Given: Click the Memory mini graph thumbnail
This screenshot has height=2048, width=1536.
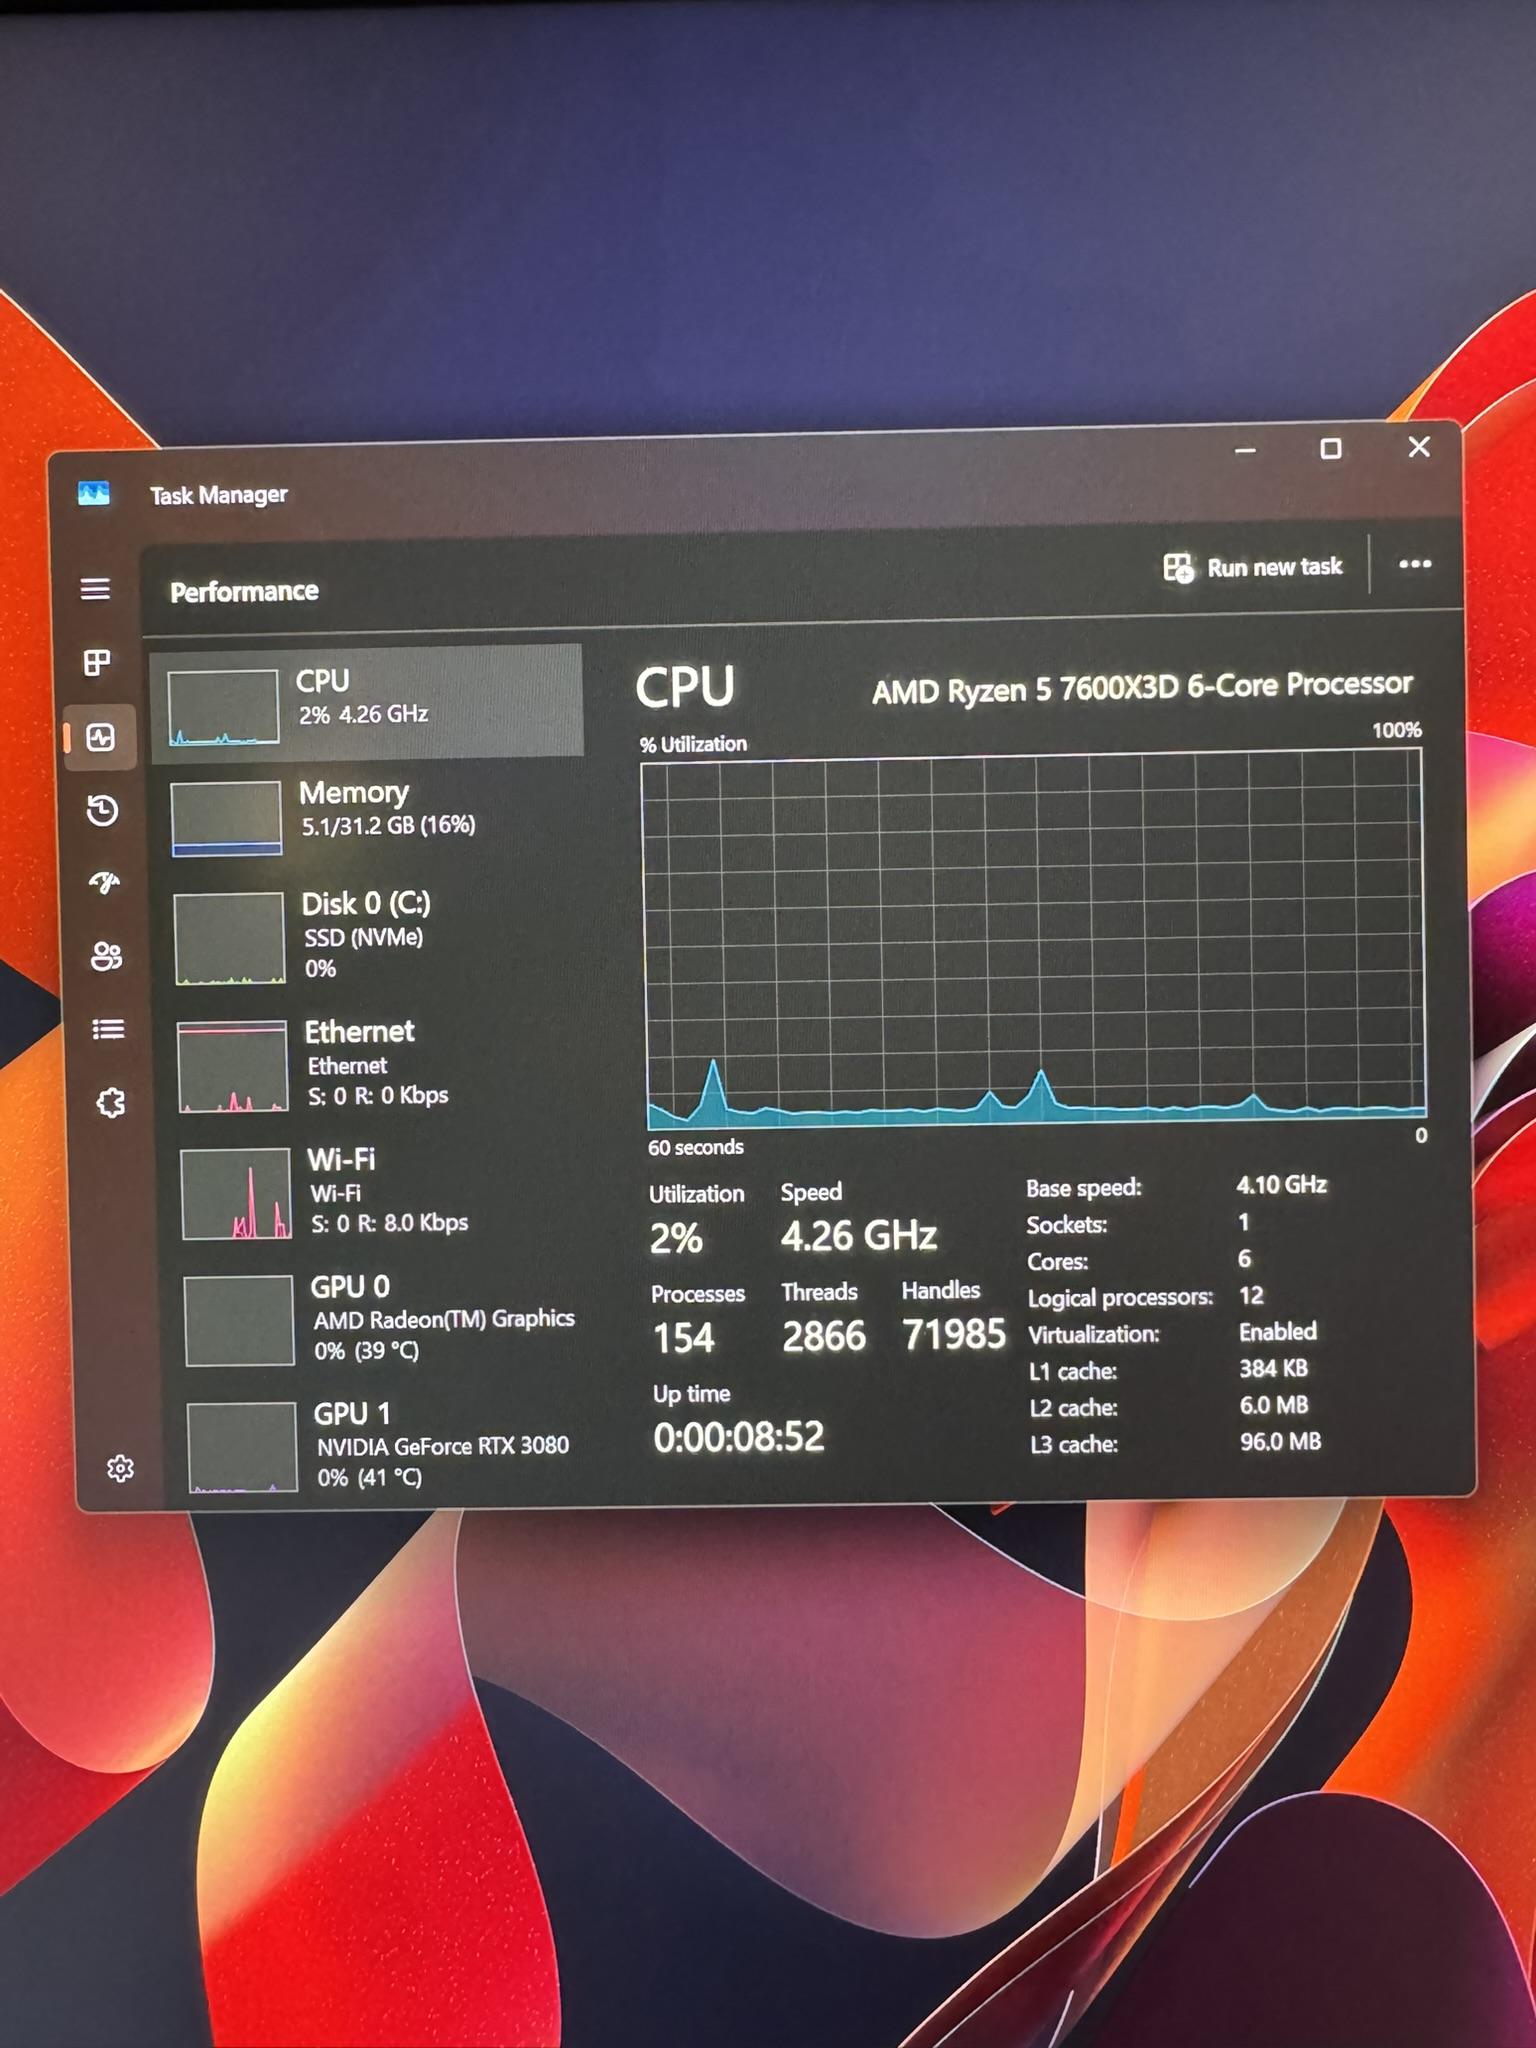Looking at the screenshot, I should click(226, 819).
